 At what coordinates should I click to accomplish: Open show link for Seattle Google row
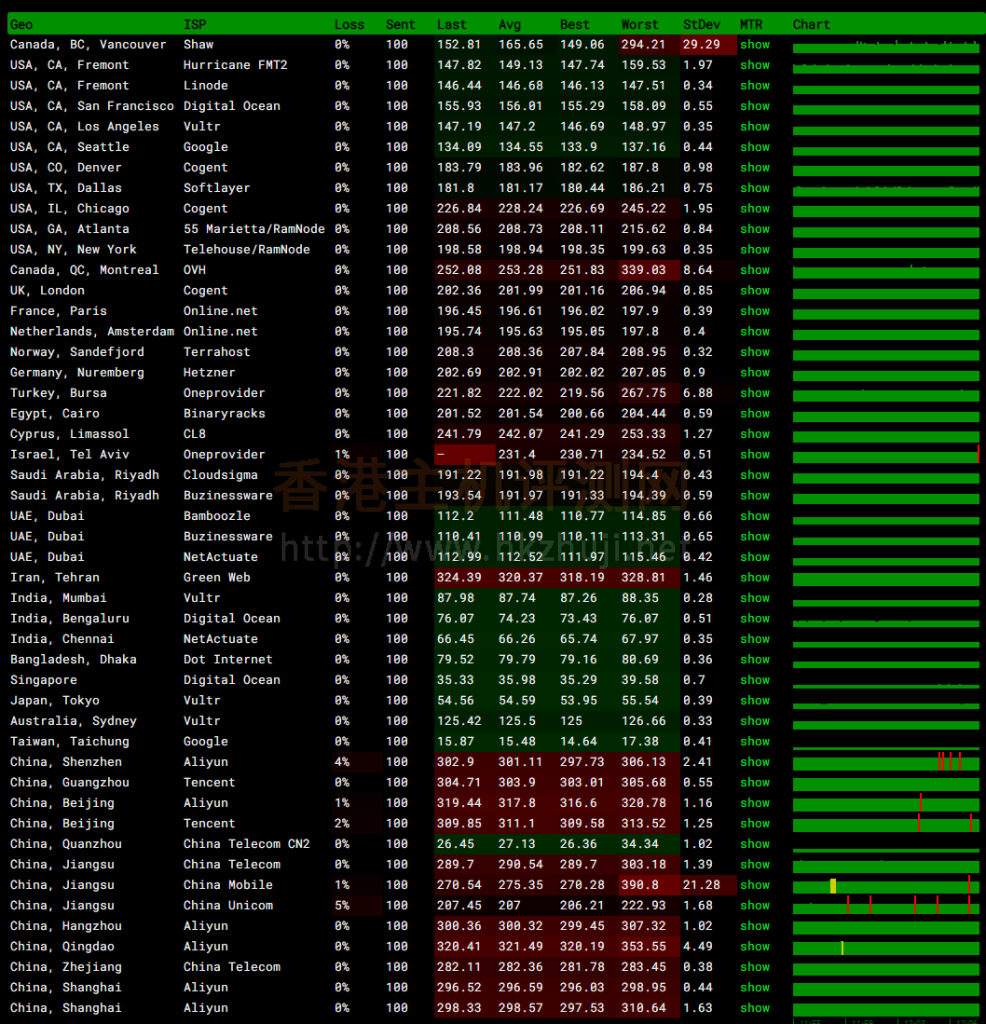click(x=755, y=147)
